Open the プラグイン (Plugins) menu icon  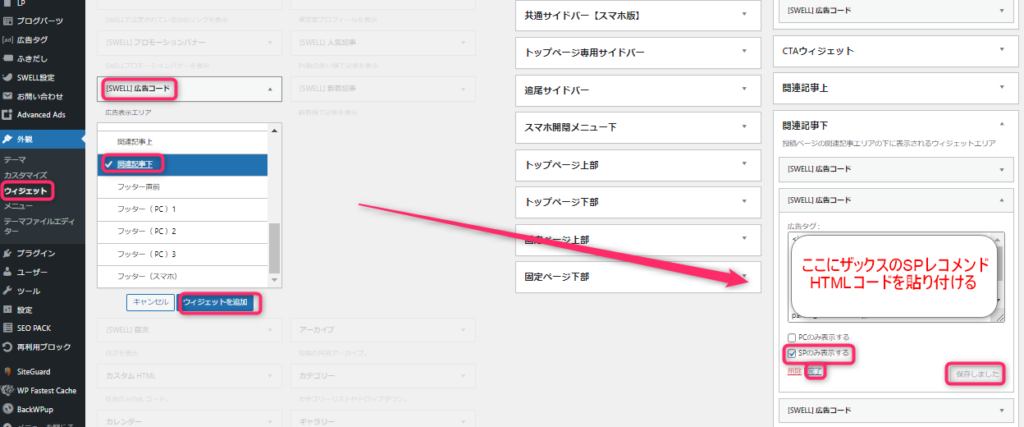click(8, 253)
